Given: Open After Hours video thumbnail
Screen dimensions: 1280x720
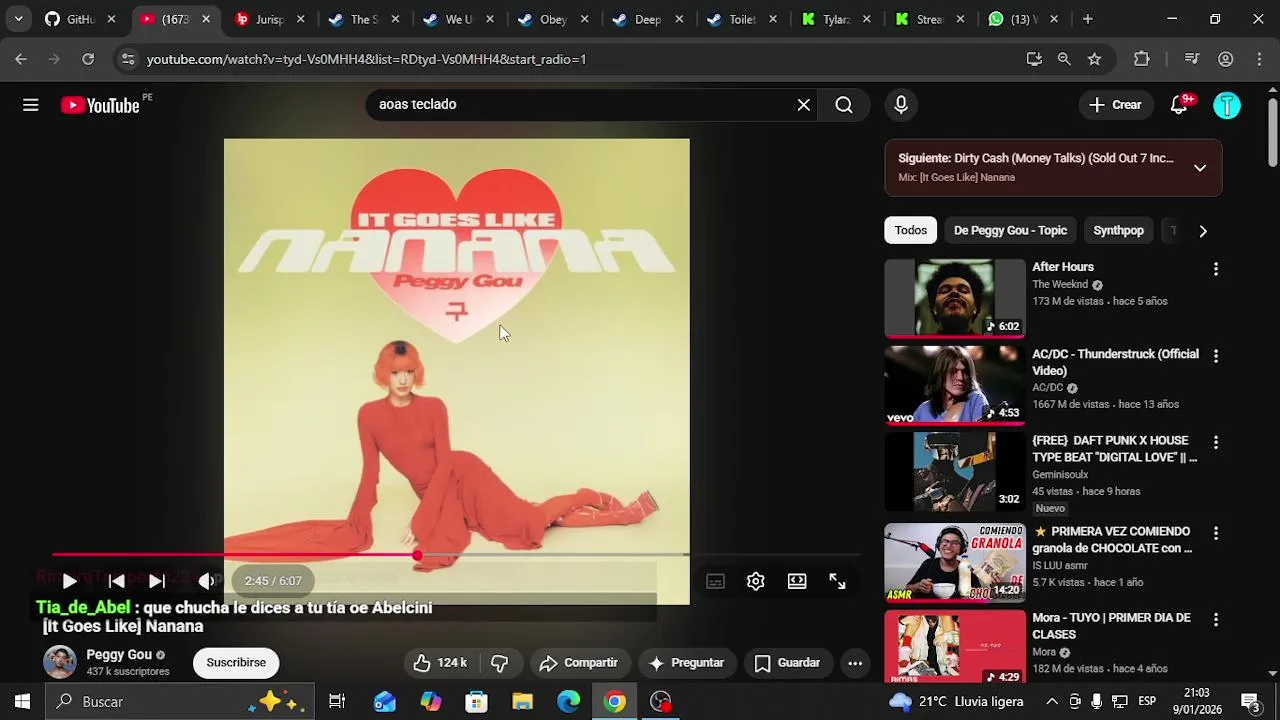Looking at the screenshot, I should (x=955, y=298).
